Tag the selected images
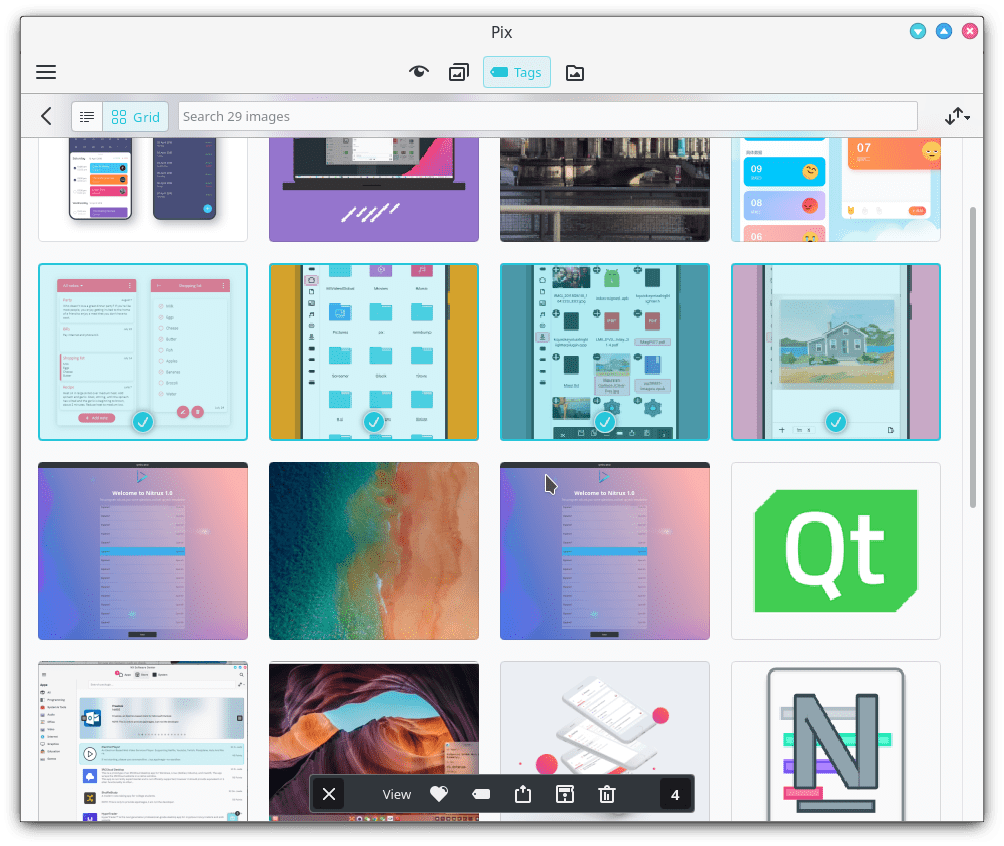 (480, 794)
